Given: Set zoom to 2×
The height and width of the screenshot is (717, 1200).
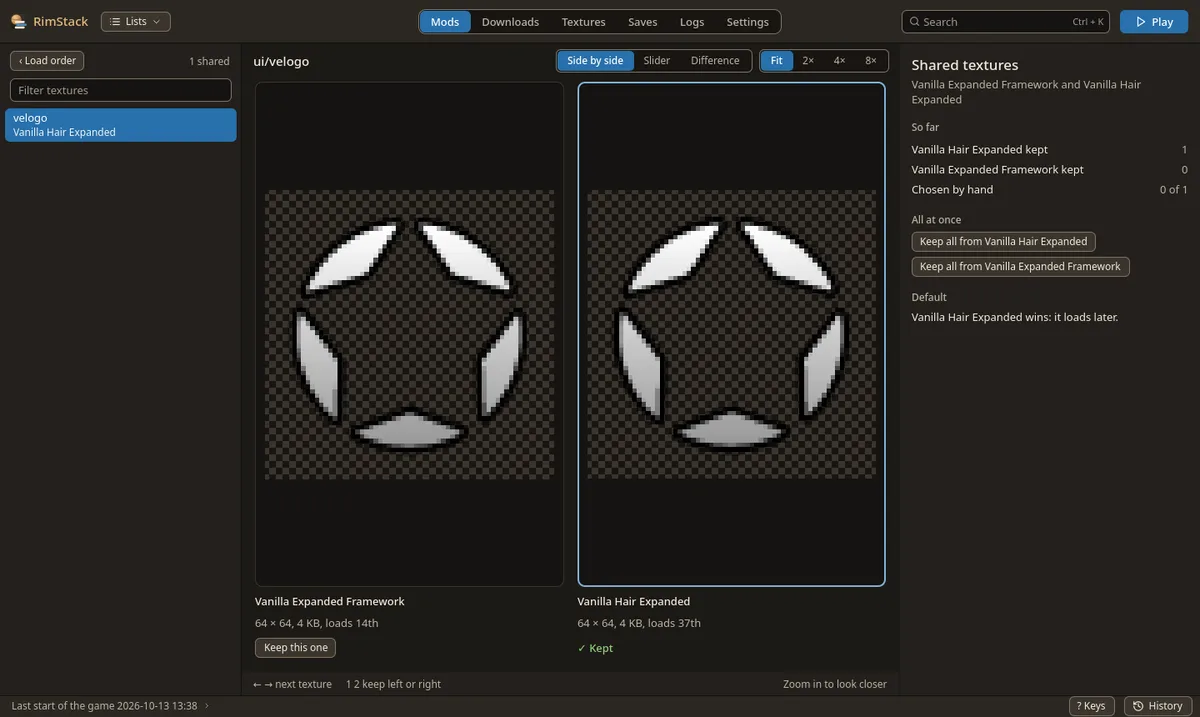Looking at the screenshot, I should [808, 61].
